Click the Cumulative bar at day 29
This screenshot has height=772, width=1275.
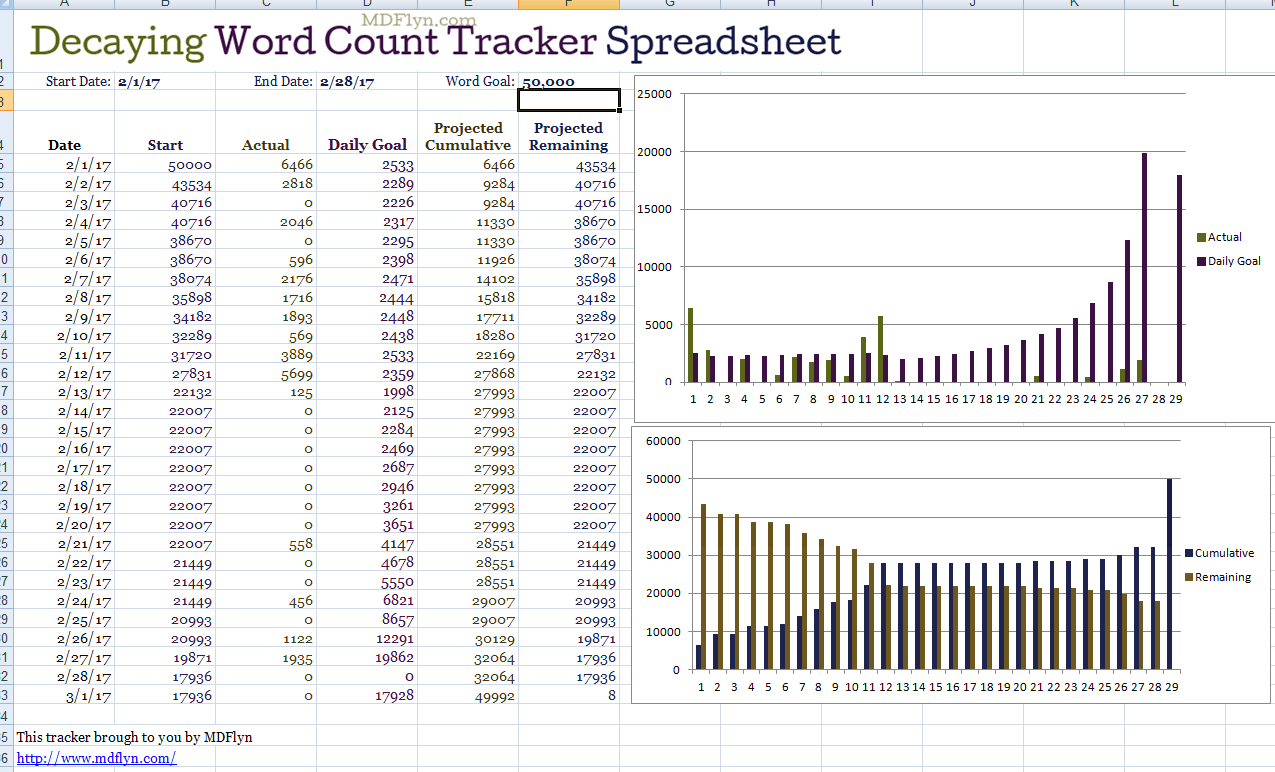click(1169, 574)
